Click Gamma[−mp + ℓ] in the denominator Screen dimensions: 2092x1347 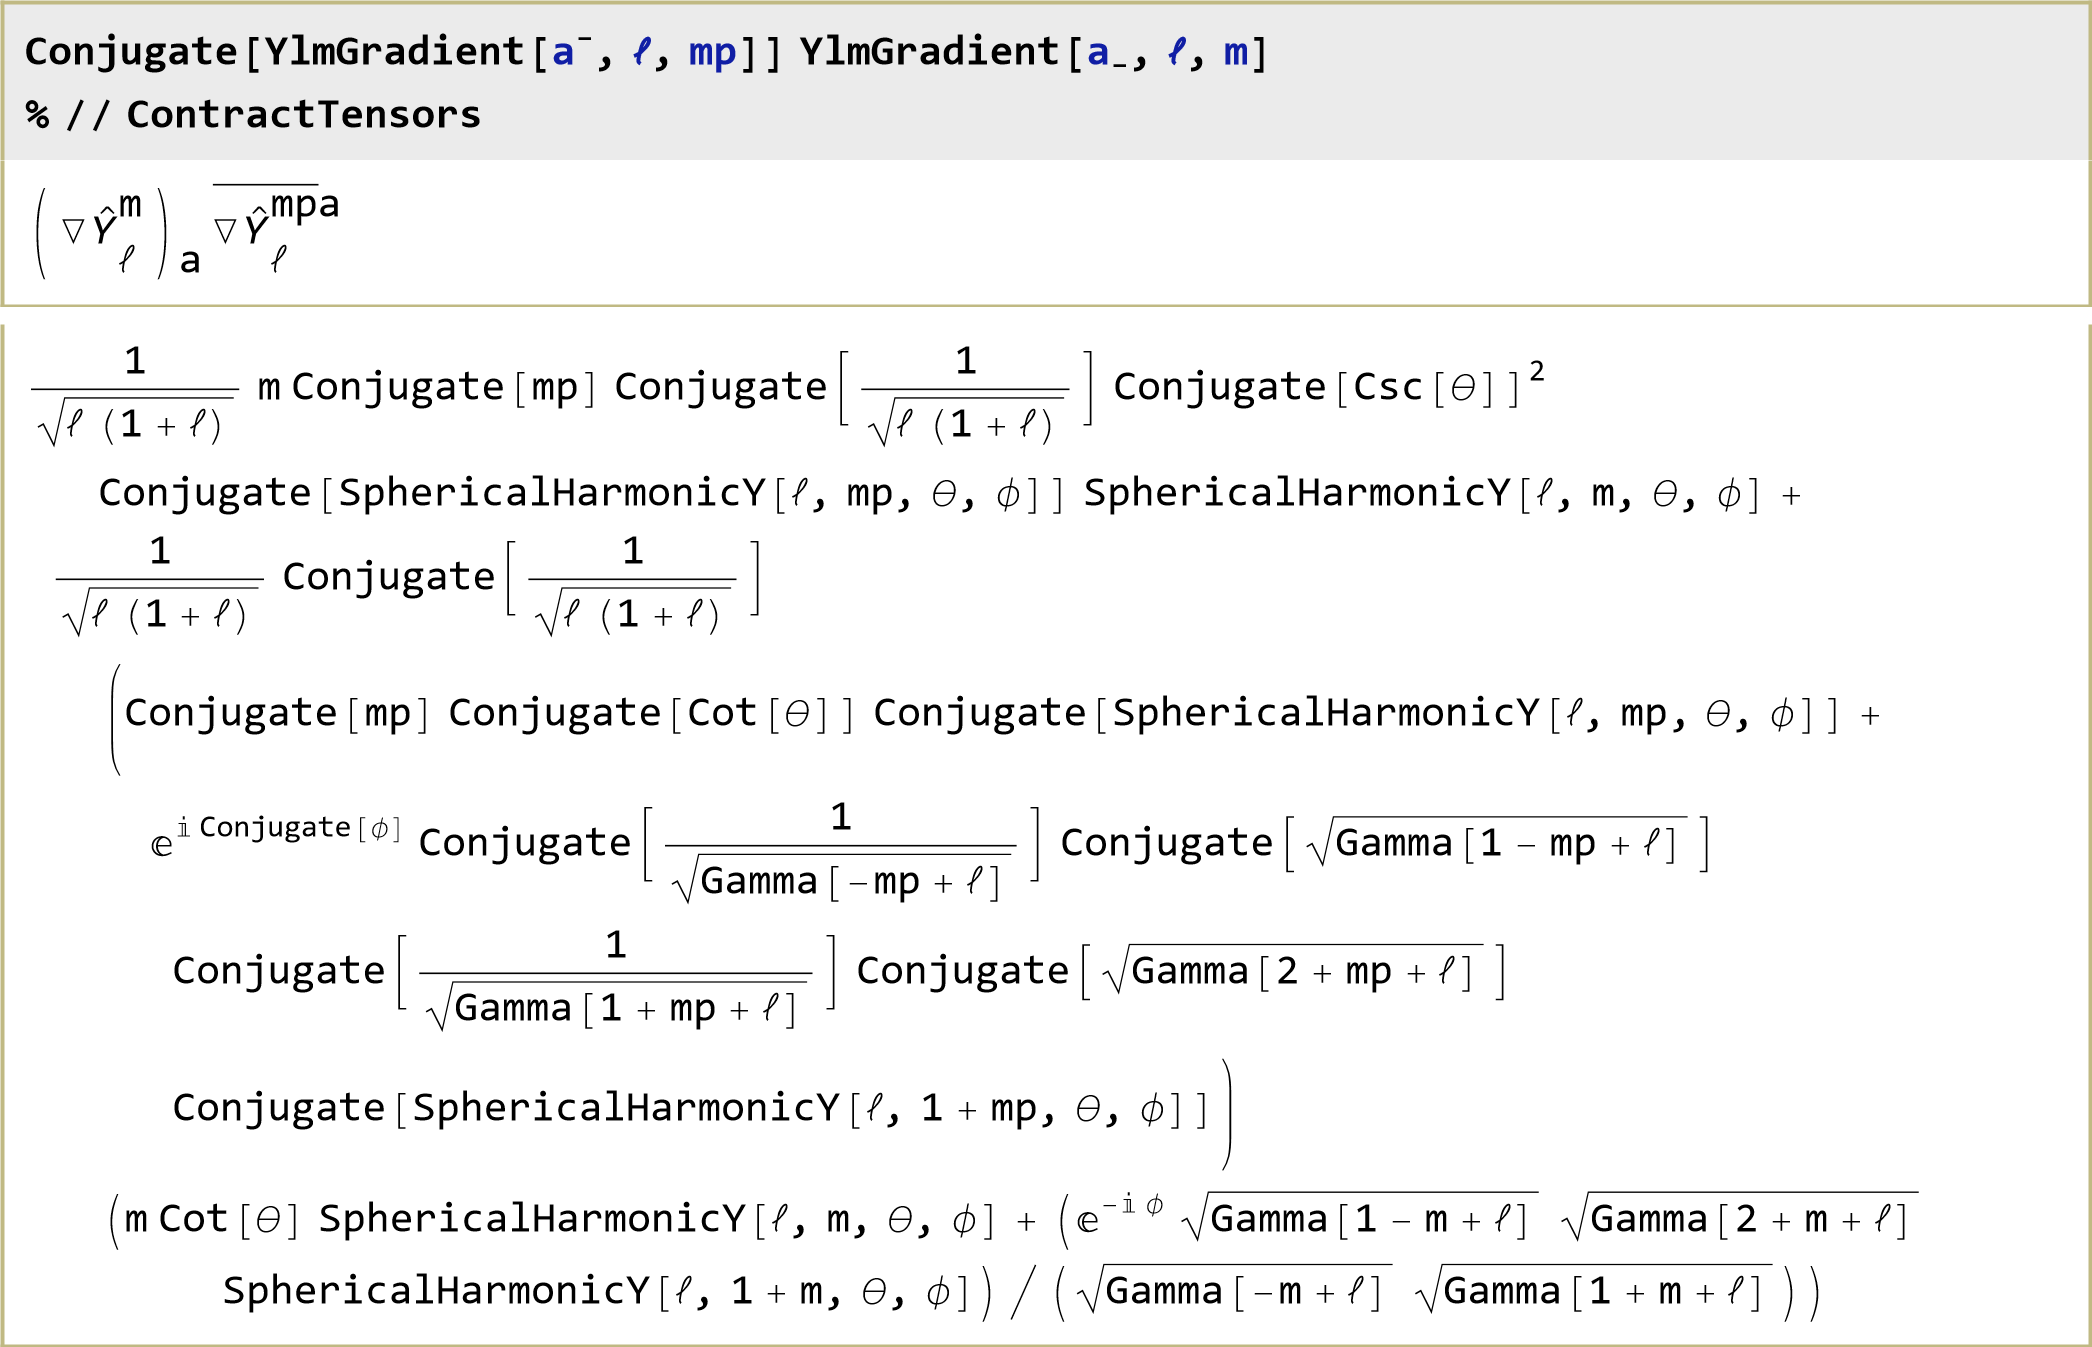click(848, 882)
